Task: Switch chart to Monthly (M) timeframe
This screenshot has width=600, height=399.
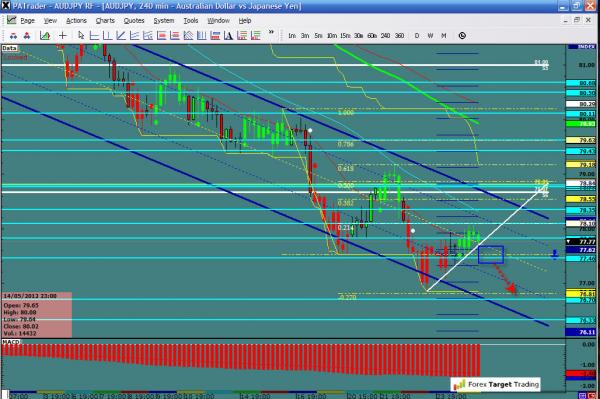Action: [443, 36]
